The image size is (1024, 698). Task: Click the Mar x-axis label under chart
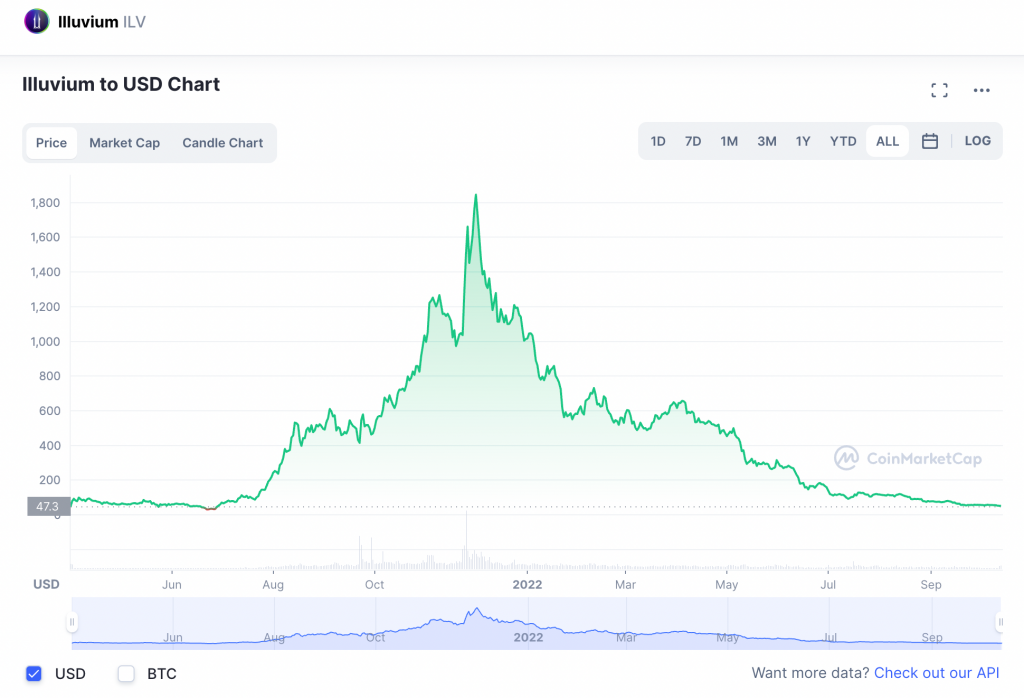click(x=625, y=584)
